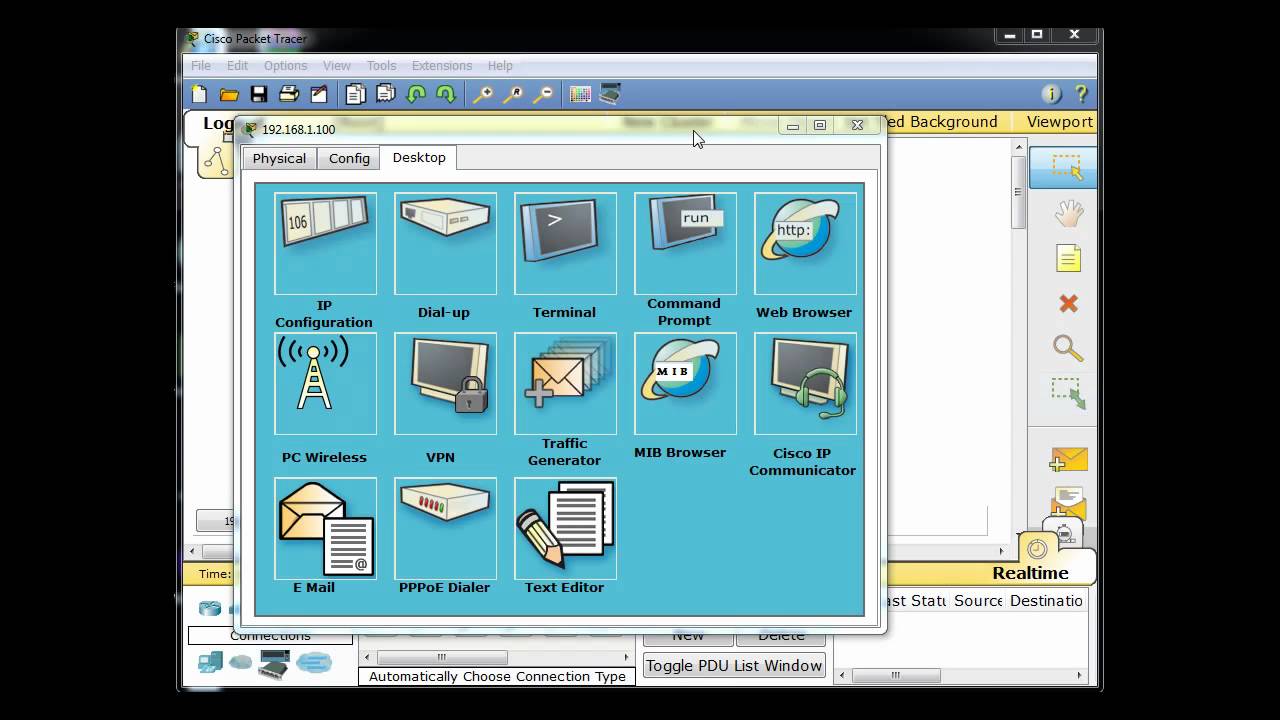
Task: Launch the Text Editor
Action: click(565, 529)
